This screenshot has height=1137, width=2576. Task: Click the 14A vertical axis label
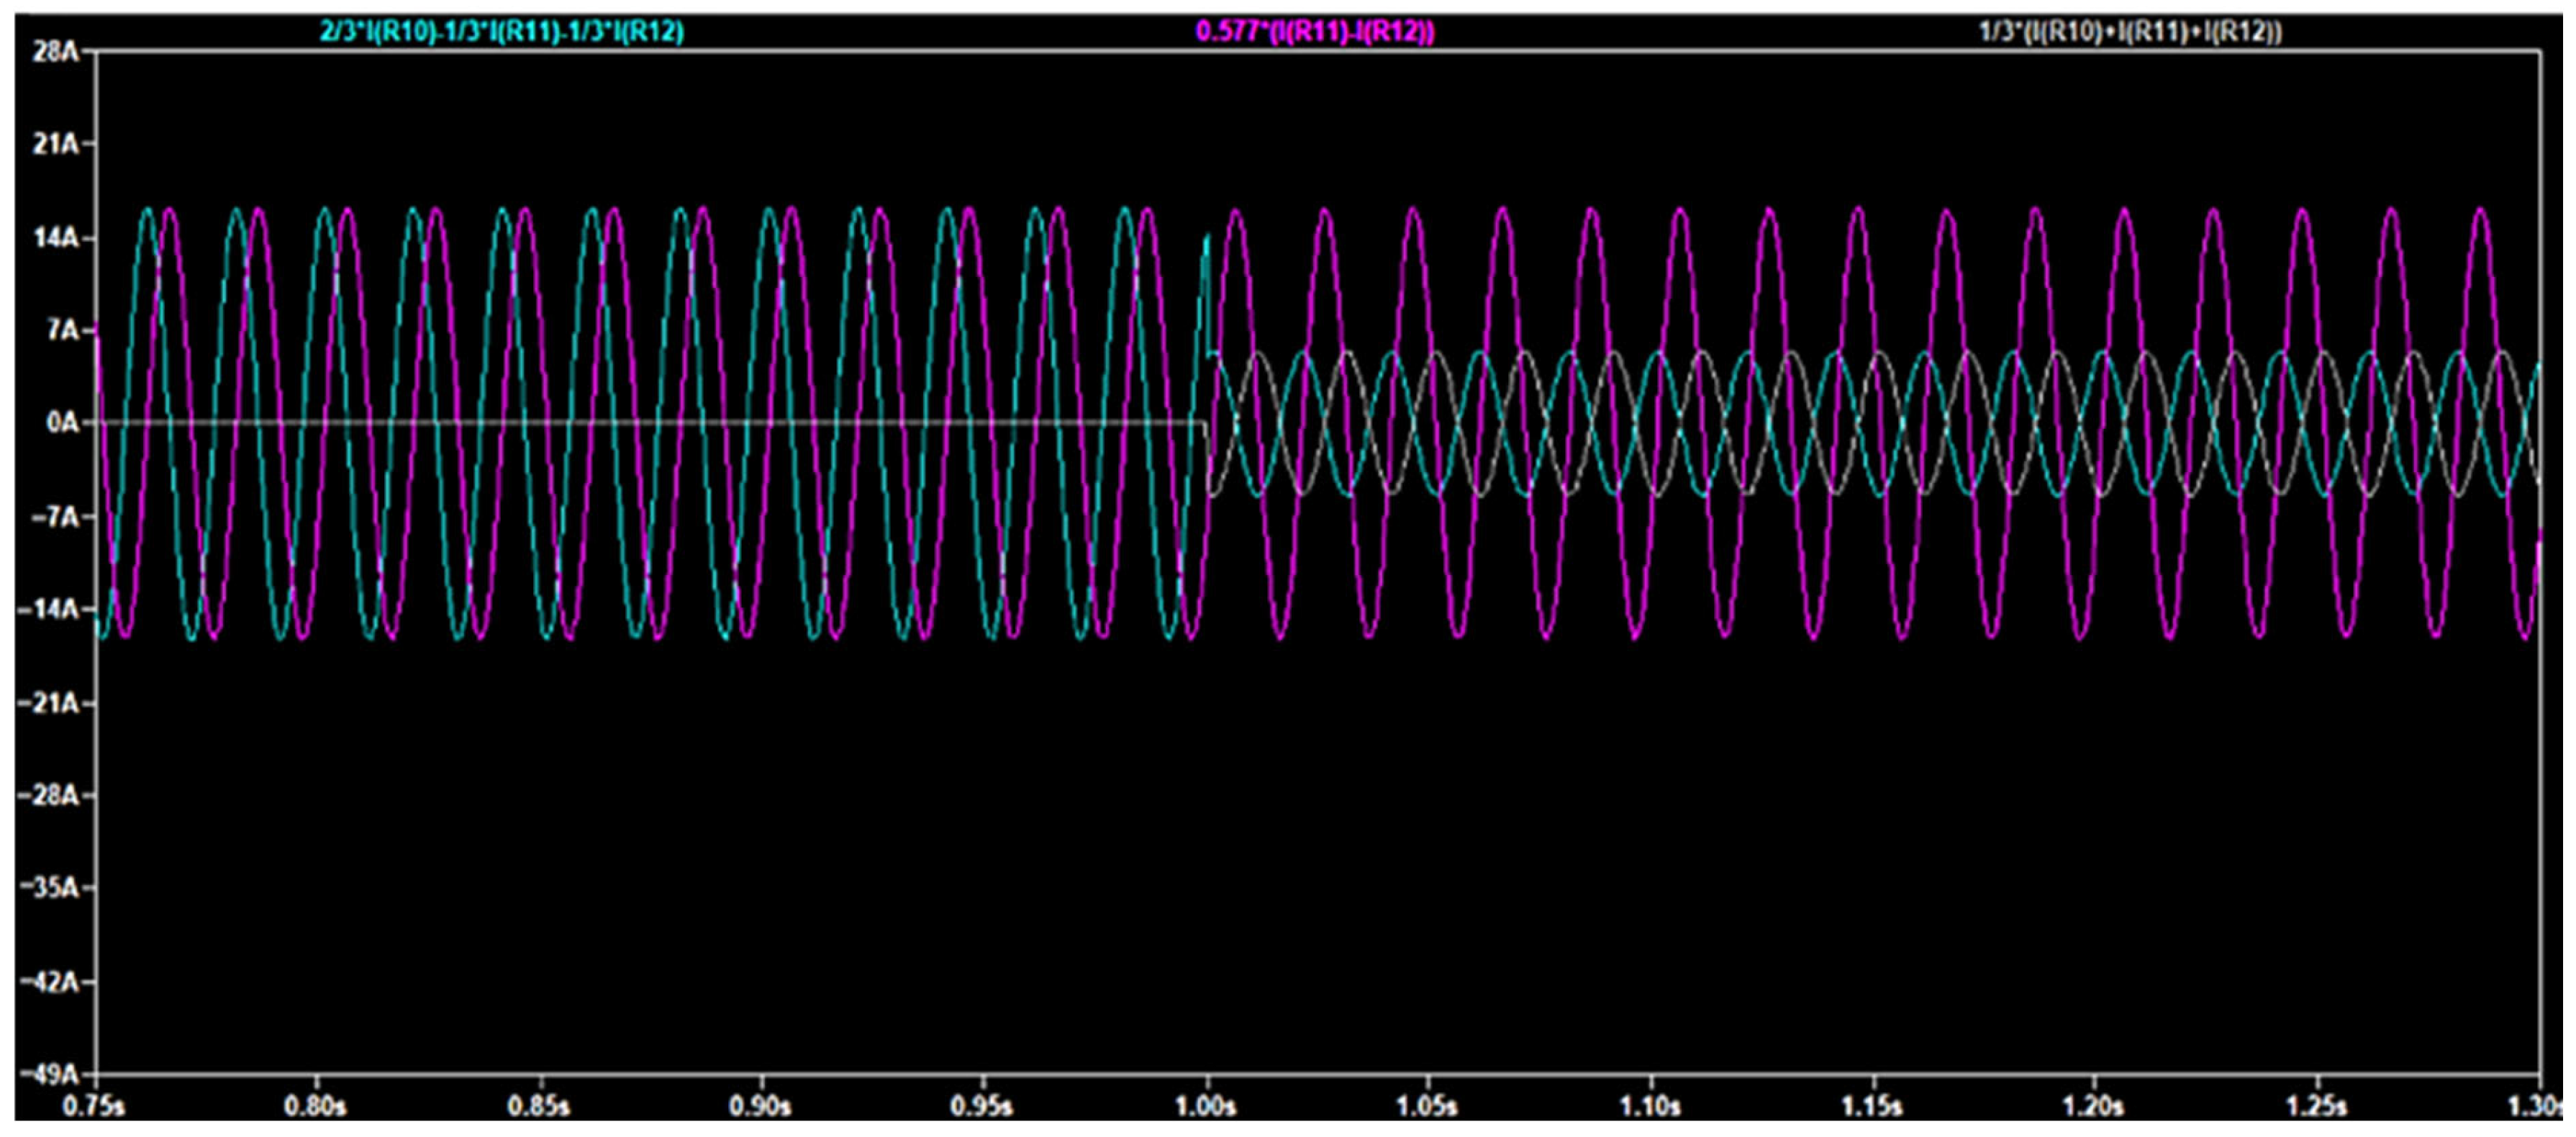tap(57, 239)
